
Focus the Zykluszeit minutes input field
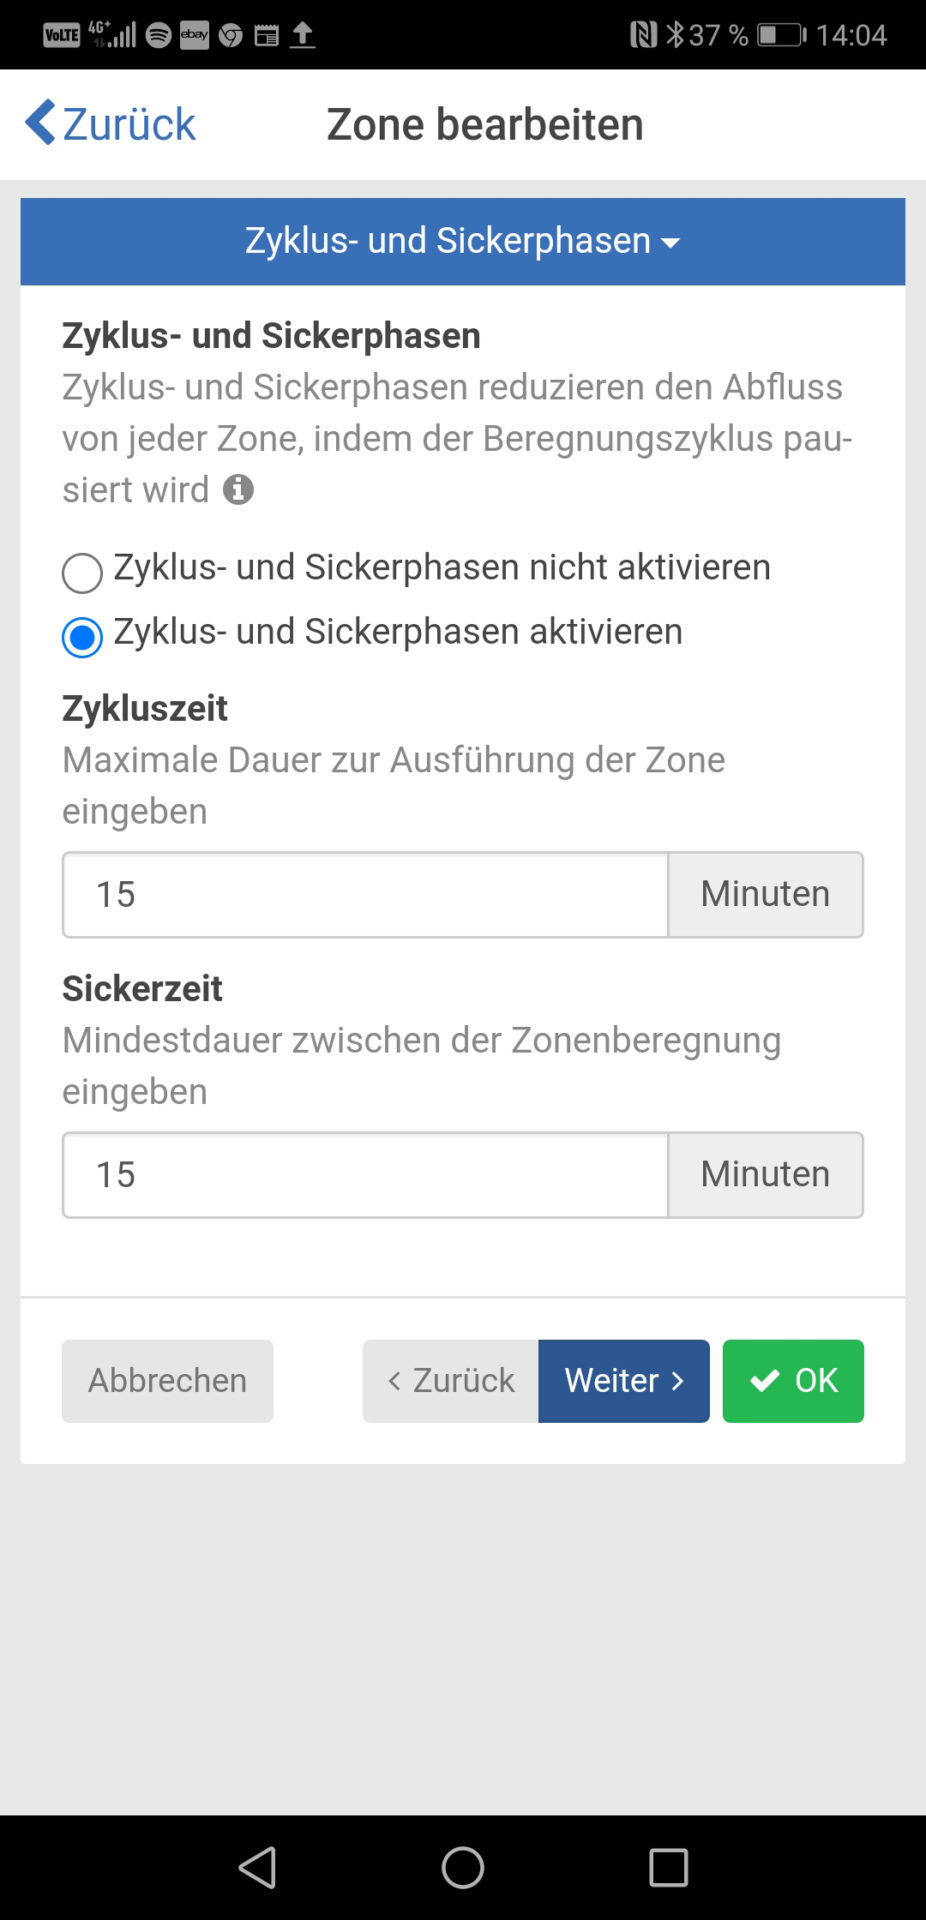pyautogui.click(x=365, y=895)
